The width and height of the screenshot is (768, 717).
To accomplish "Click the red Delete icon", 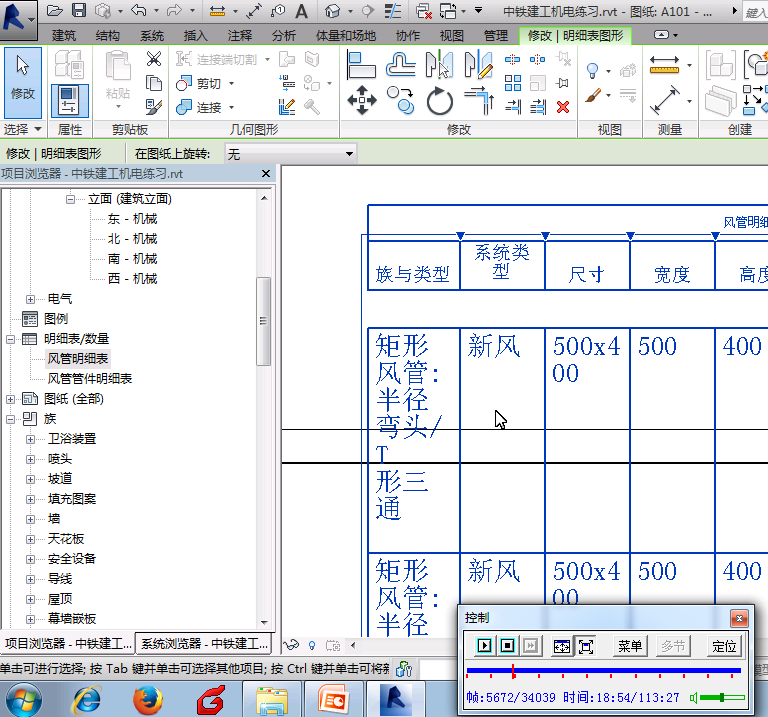I will pos(563,106).
